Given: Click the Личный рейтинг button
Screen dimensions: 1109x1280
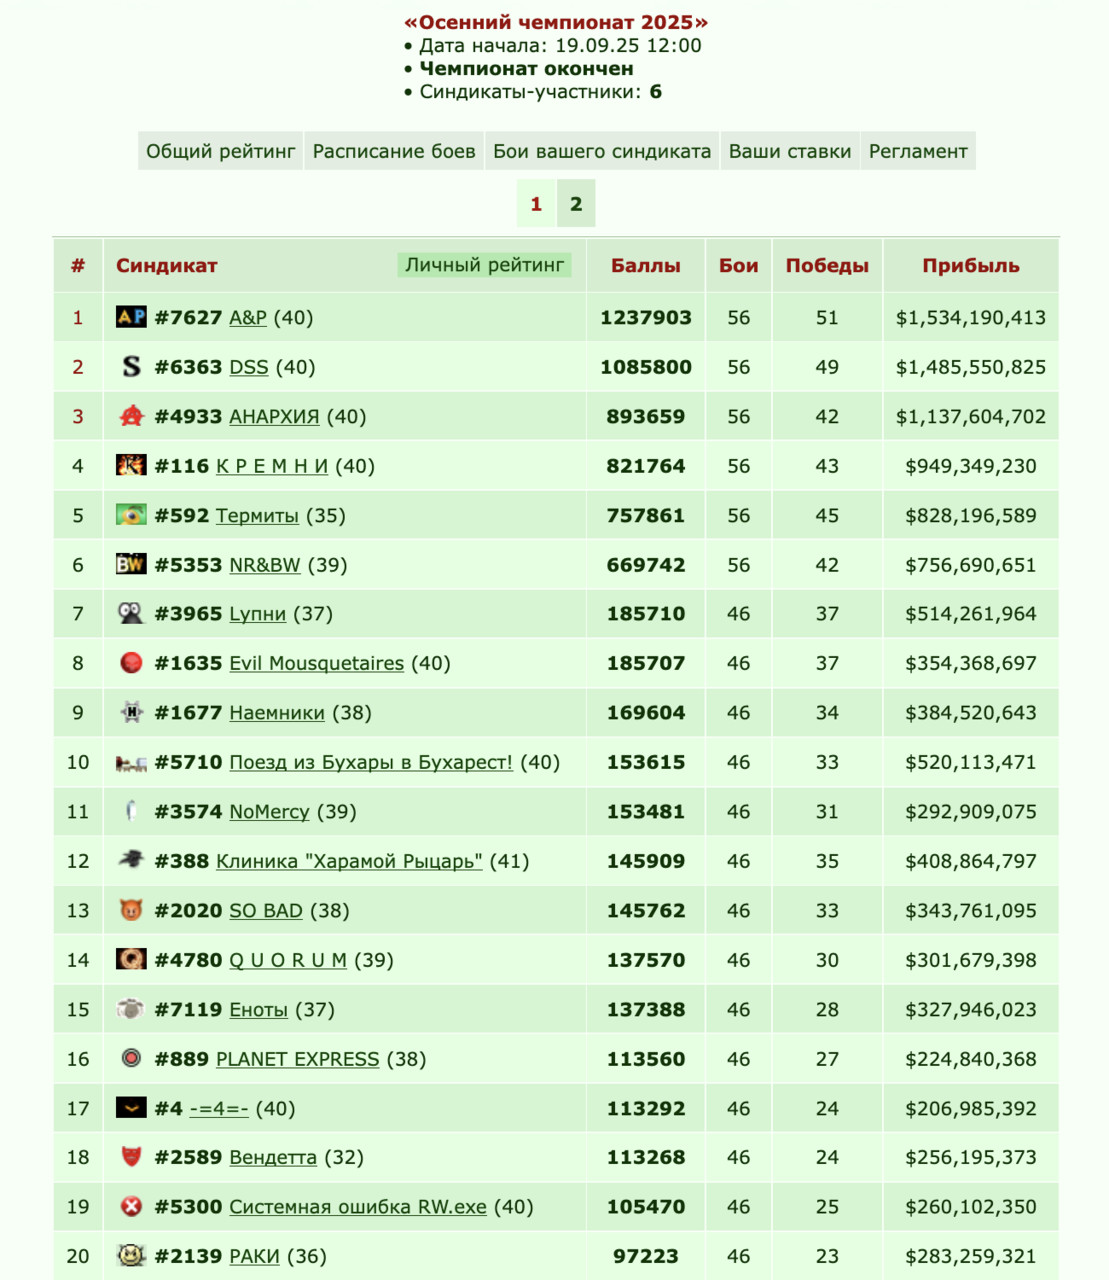Looking at the screenshot, I should tap(485, 265).
